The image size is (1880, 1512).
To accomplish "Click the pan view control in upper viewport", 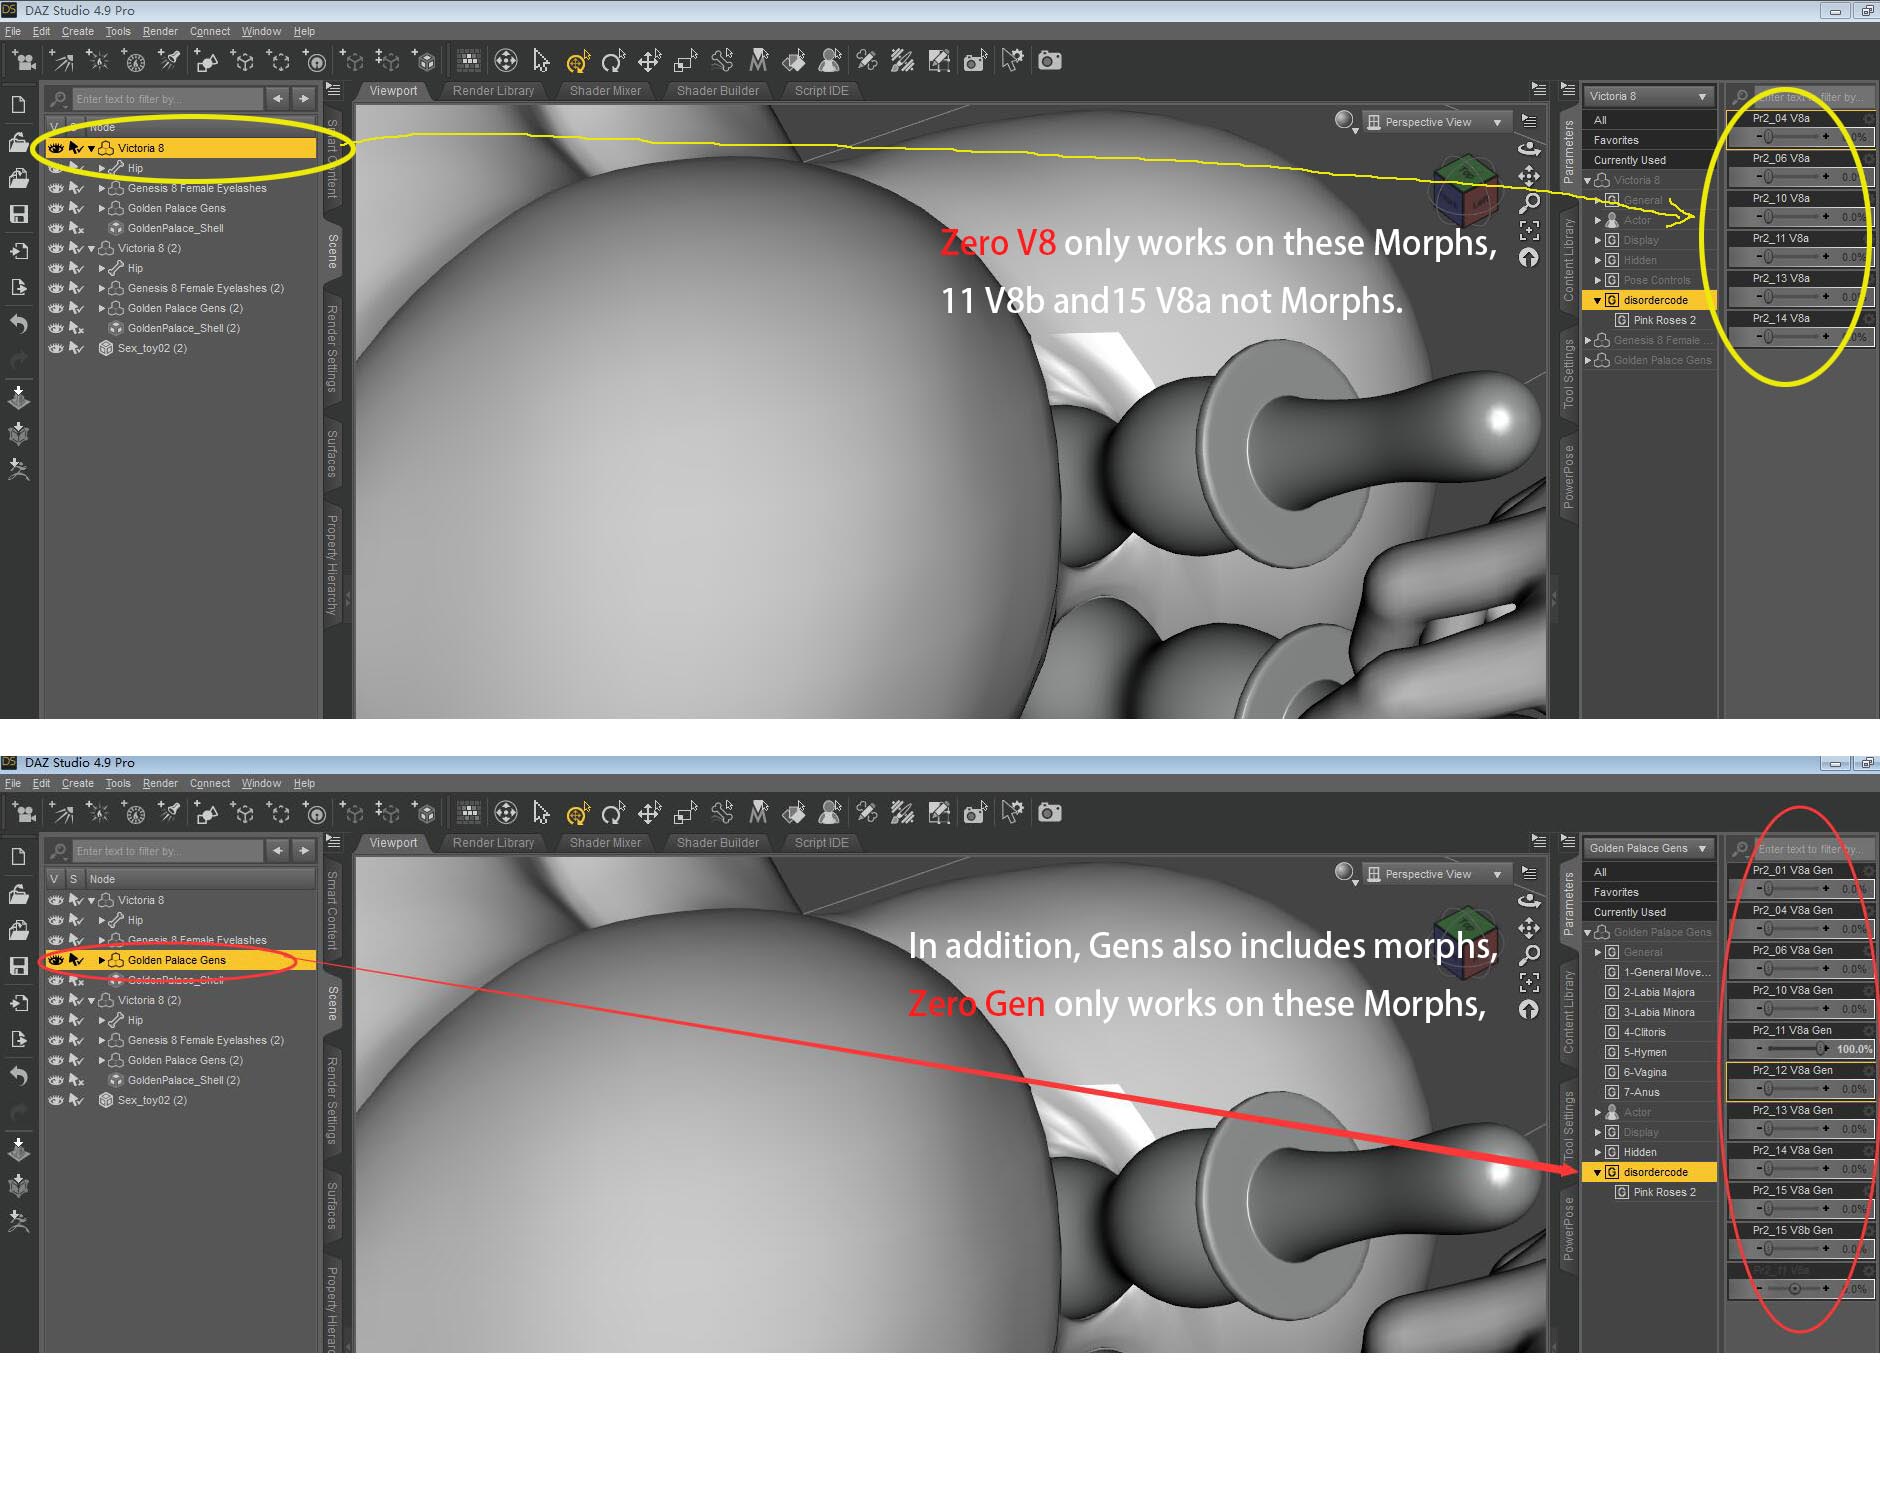I will point(1529,177).
